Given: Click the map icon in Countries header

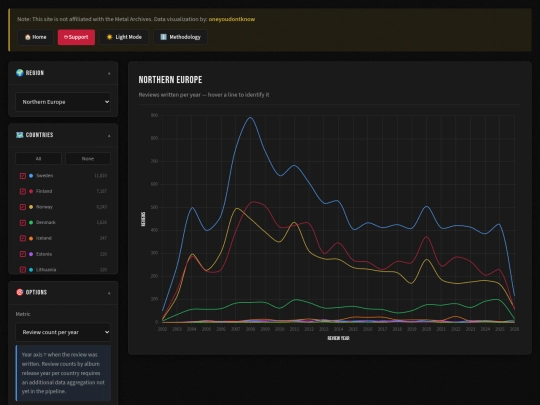Looking at the screenshot, I should coord(20,135).
